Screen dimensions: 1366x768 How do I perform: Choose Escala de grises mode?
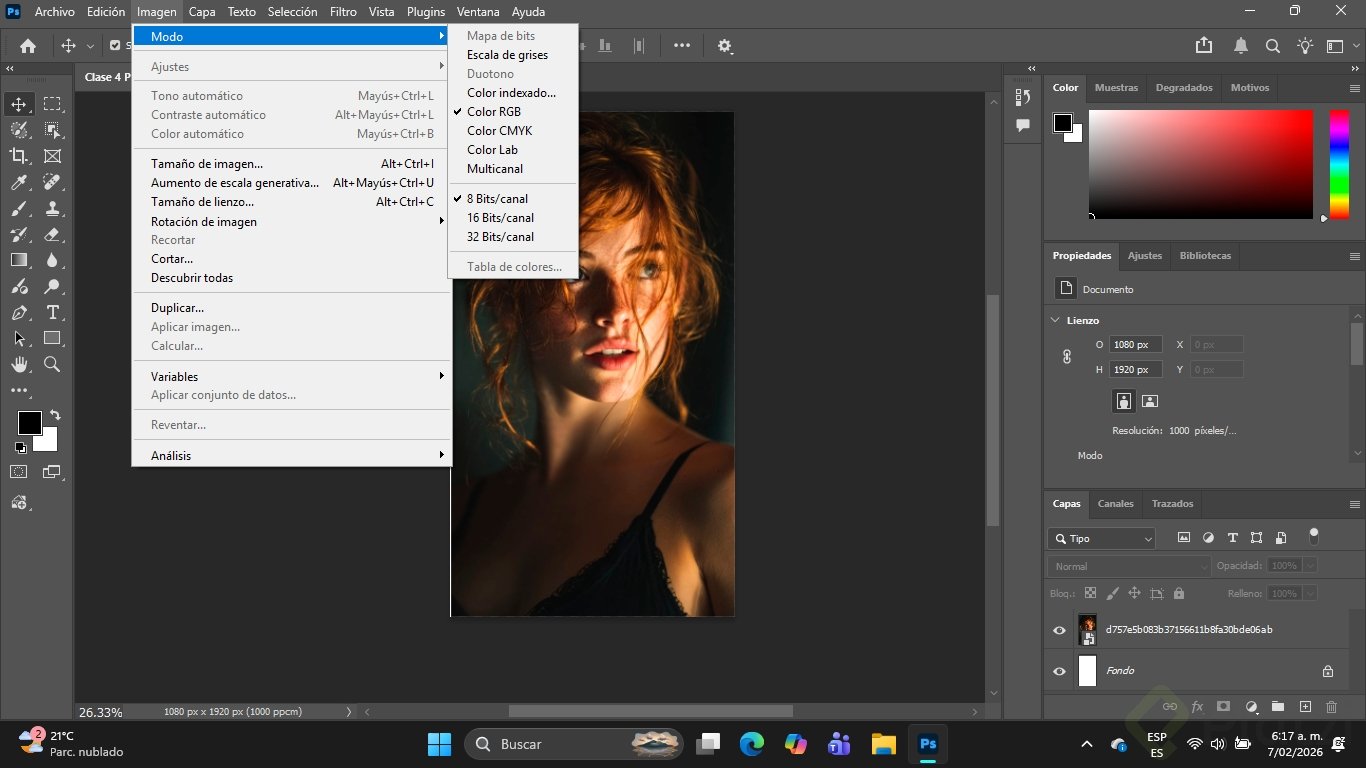tap(507, 55)
